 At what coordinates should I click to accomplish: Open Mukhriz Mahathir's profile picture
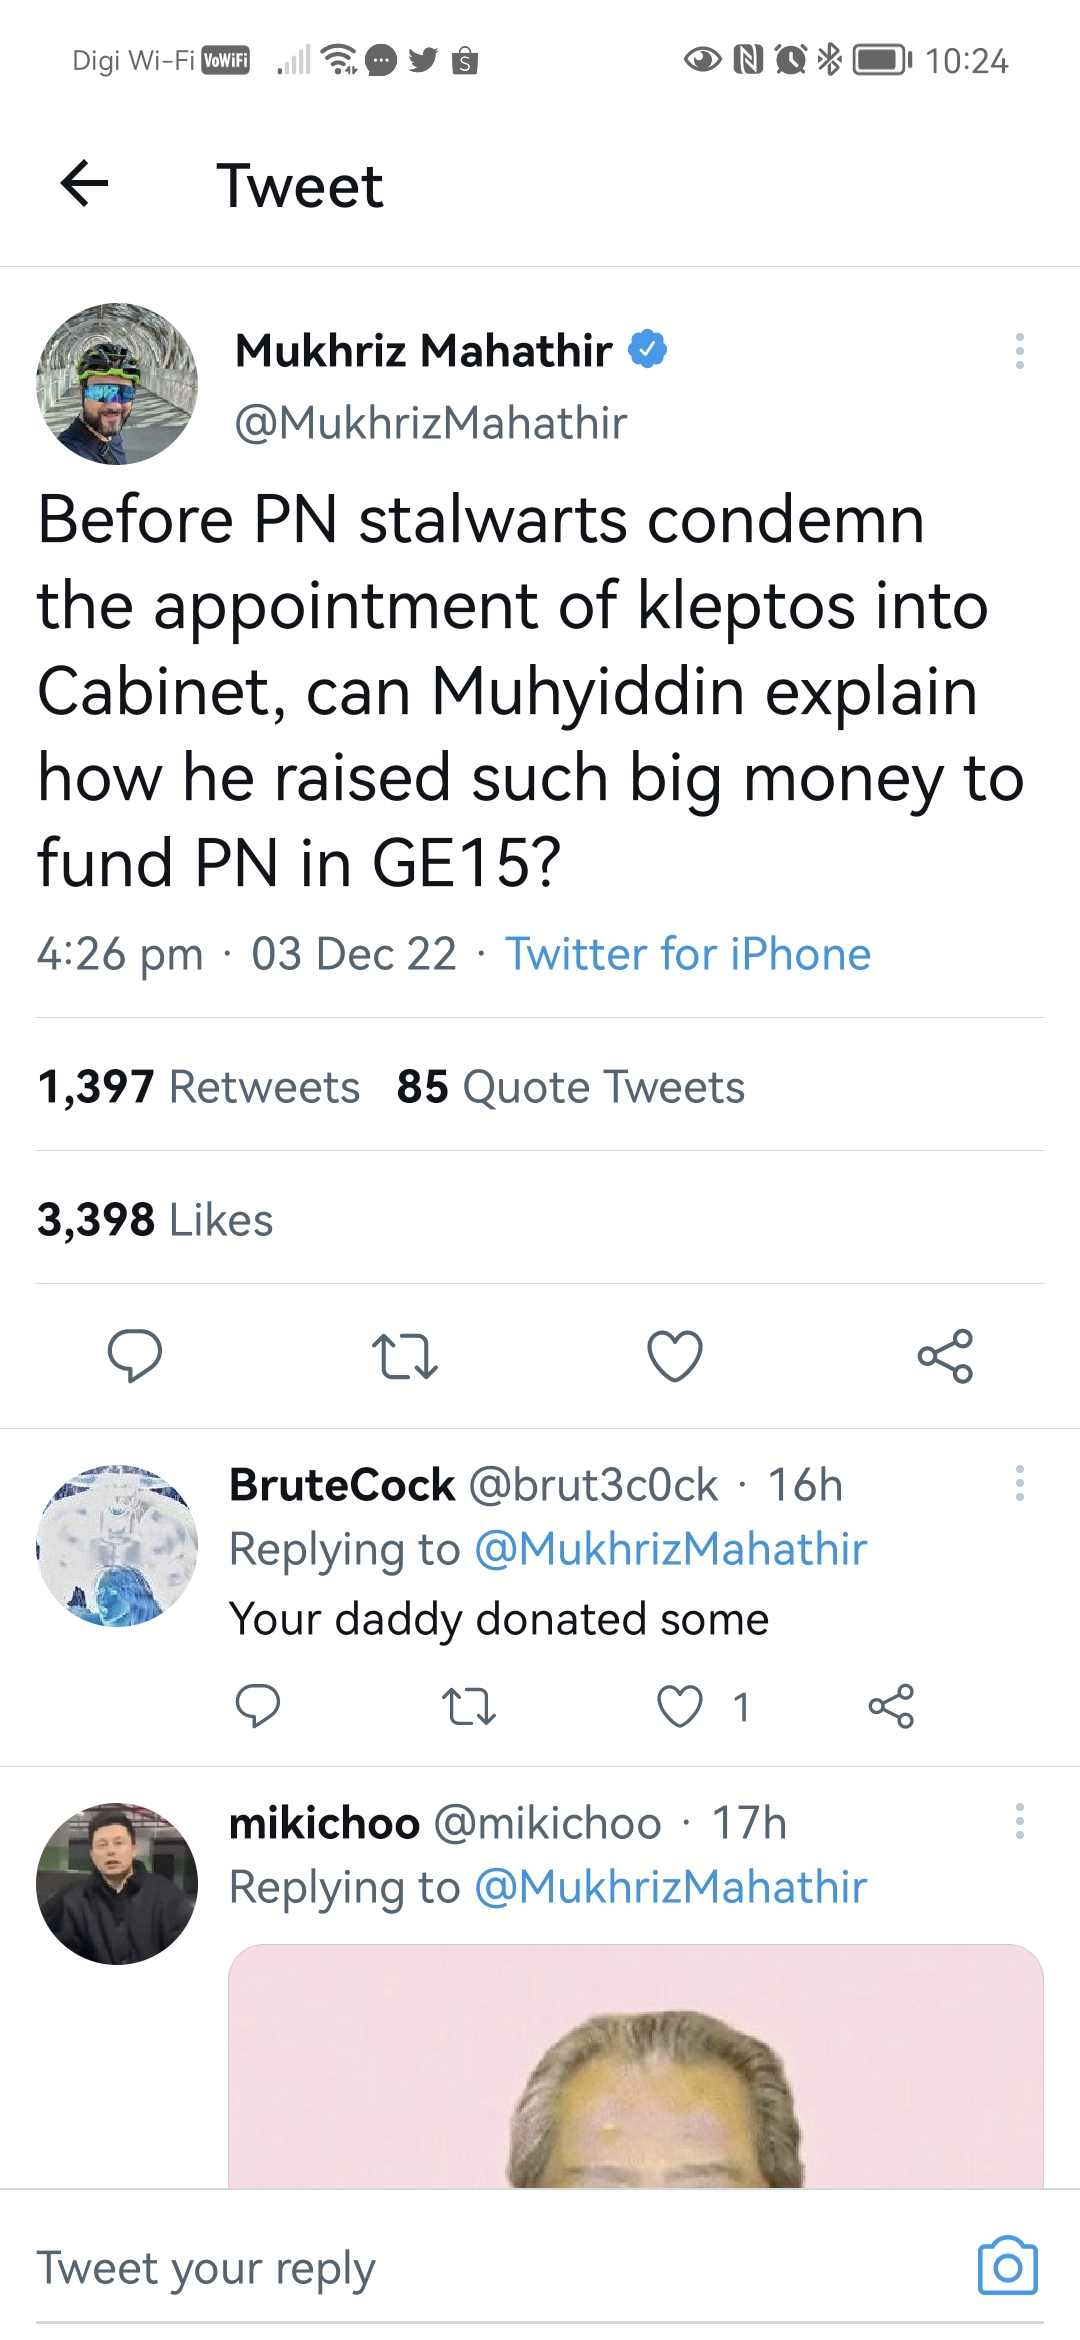click(x=117, y=384)
